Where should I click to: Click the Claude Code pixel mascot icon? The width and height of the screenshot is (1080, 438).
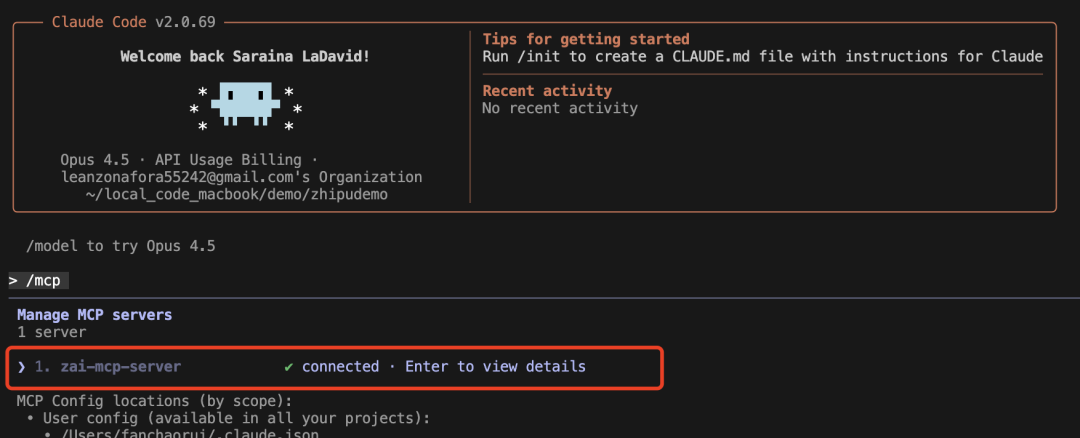(245, 106)
